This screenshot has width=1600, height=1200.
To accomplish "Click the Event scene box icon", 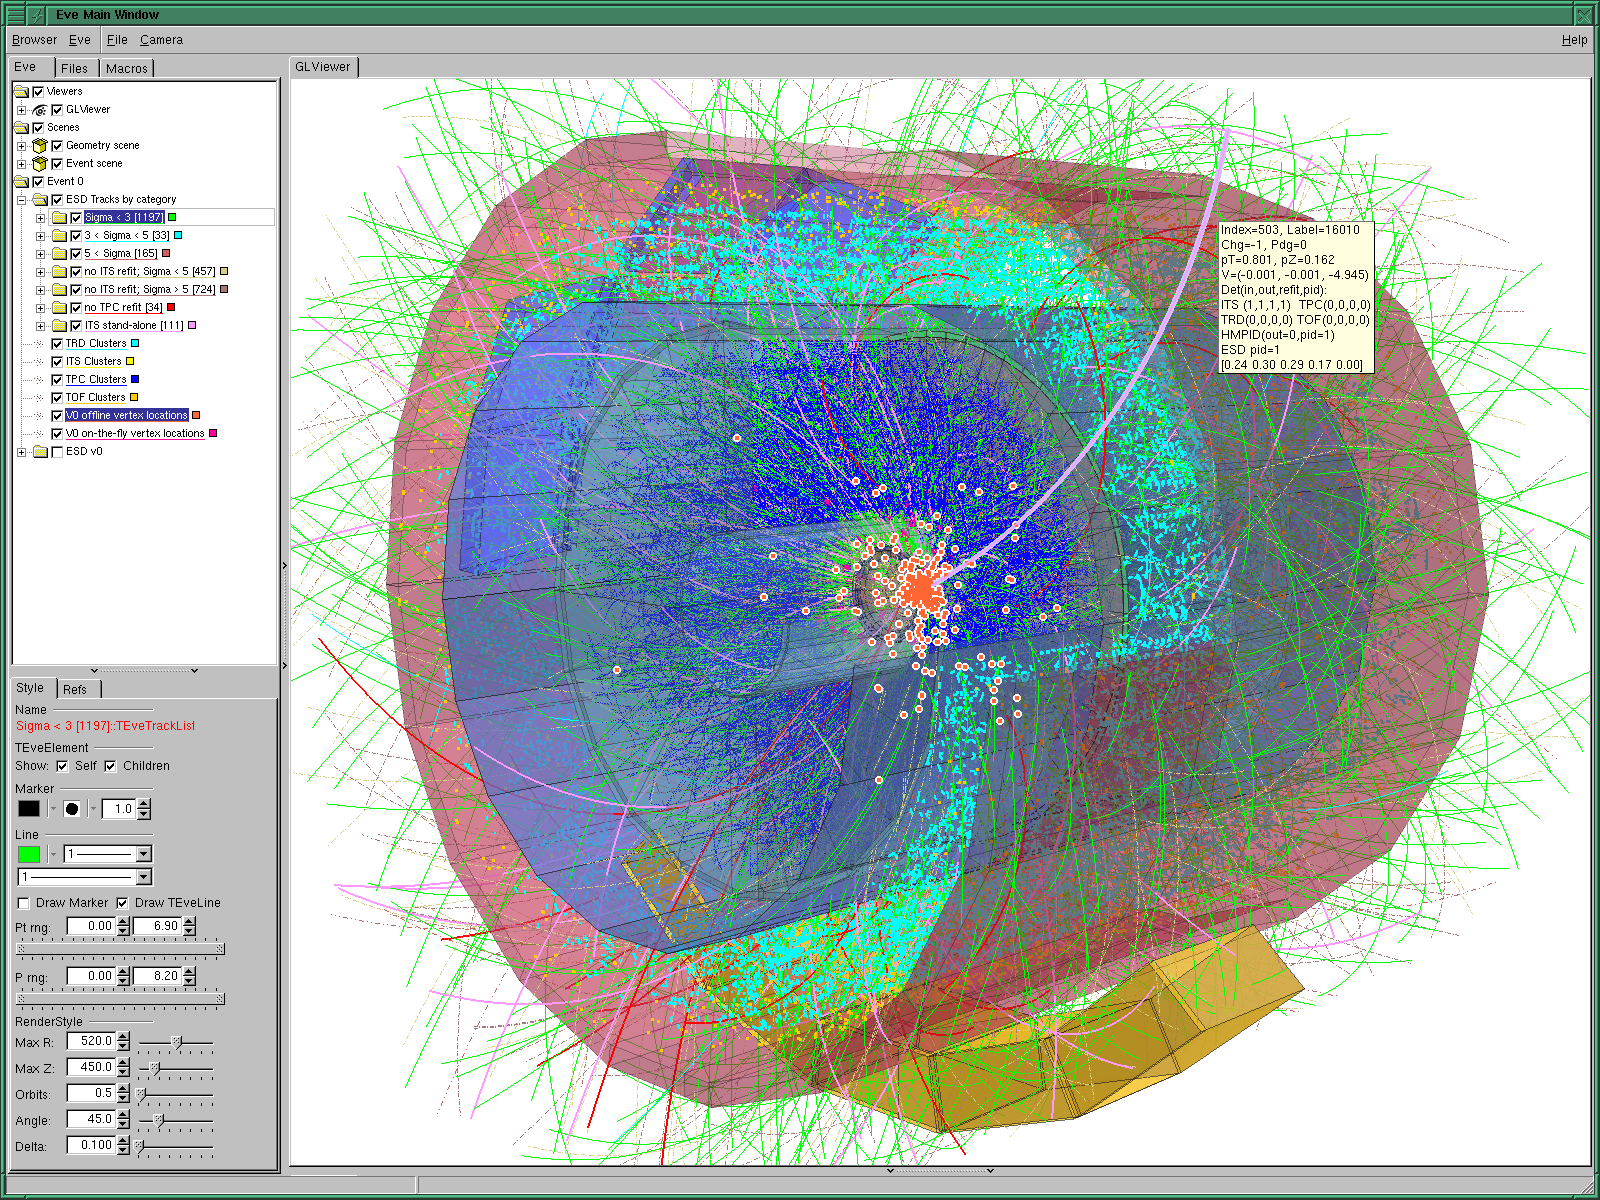I will coord(40,164).
